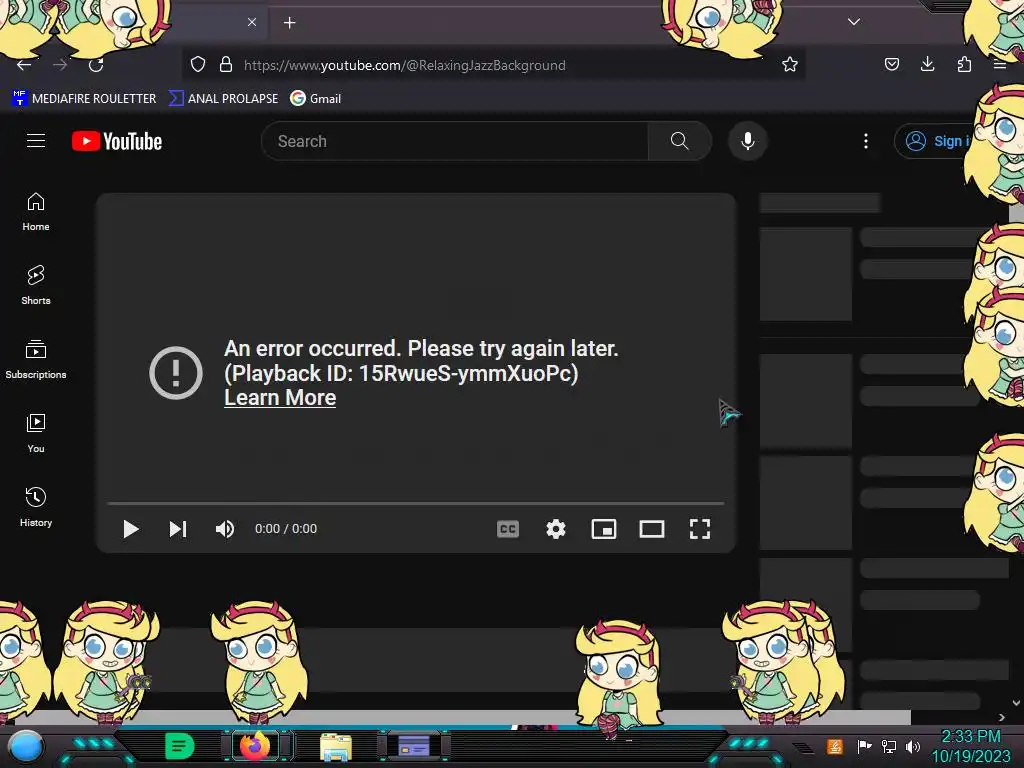Click the video progress bar

pyautogui.click(x=416, y=504)
